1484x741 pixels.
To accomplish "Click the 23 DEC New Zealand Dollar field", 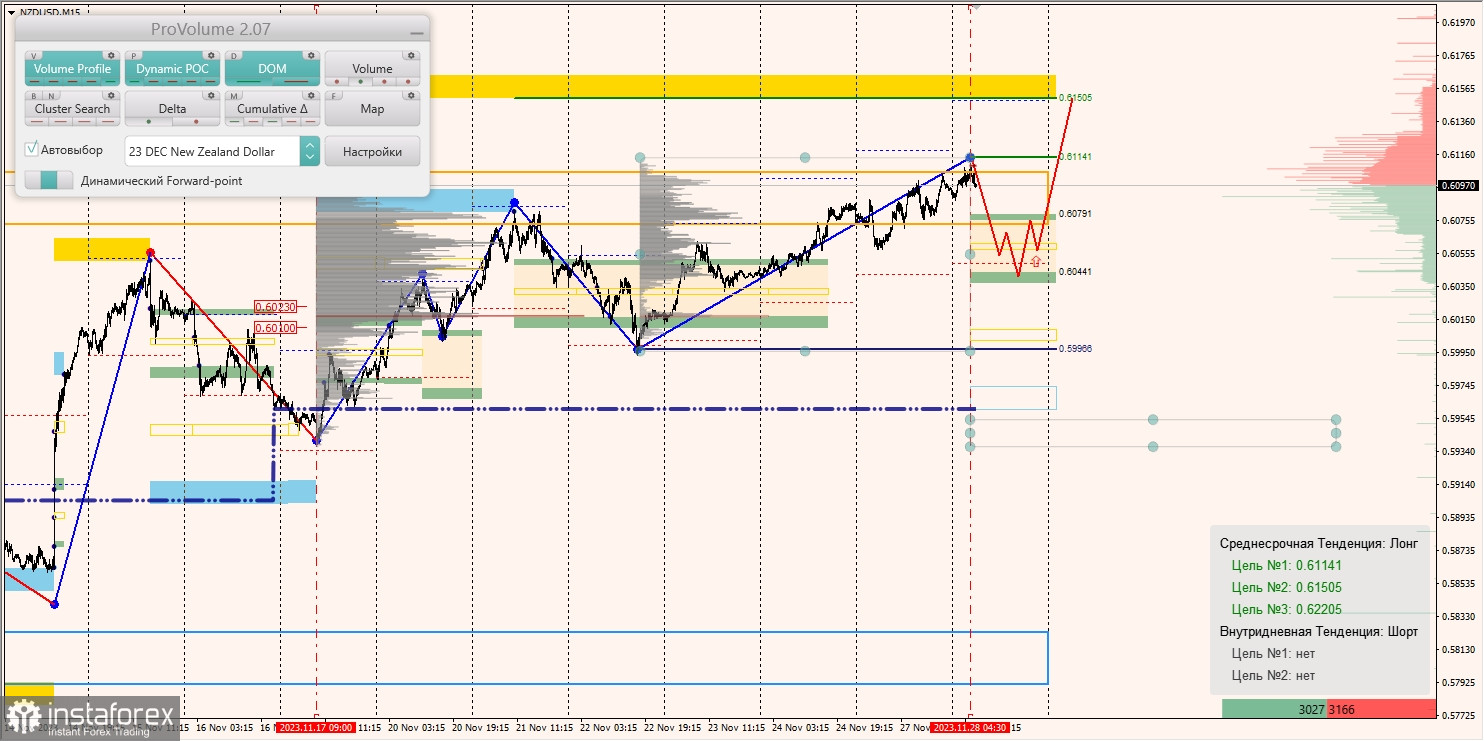I will pyautogui.click(x=212, y=151).
